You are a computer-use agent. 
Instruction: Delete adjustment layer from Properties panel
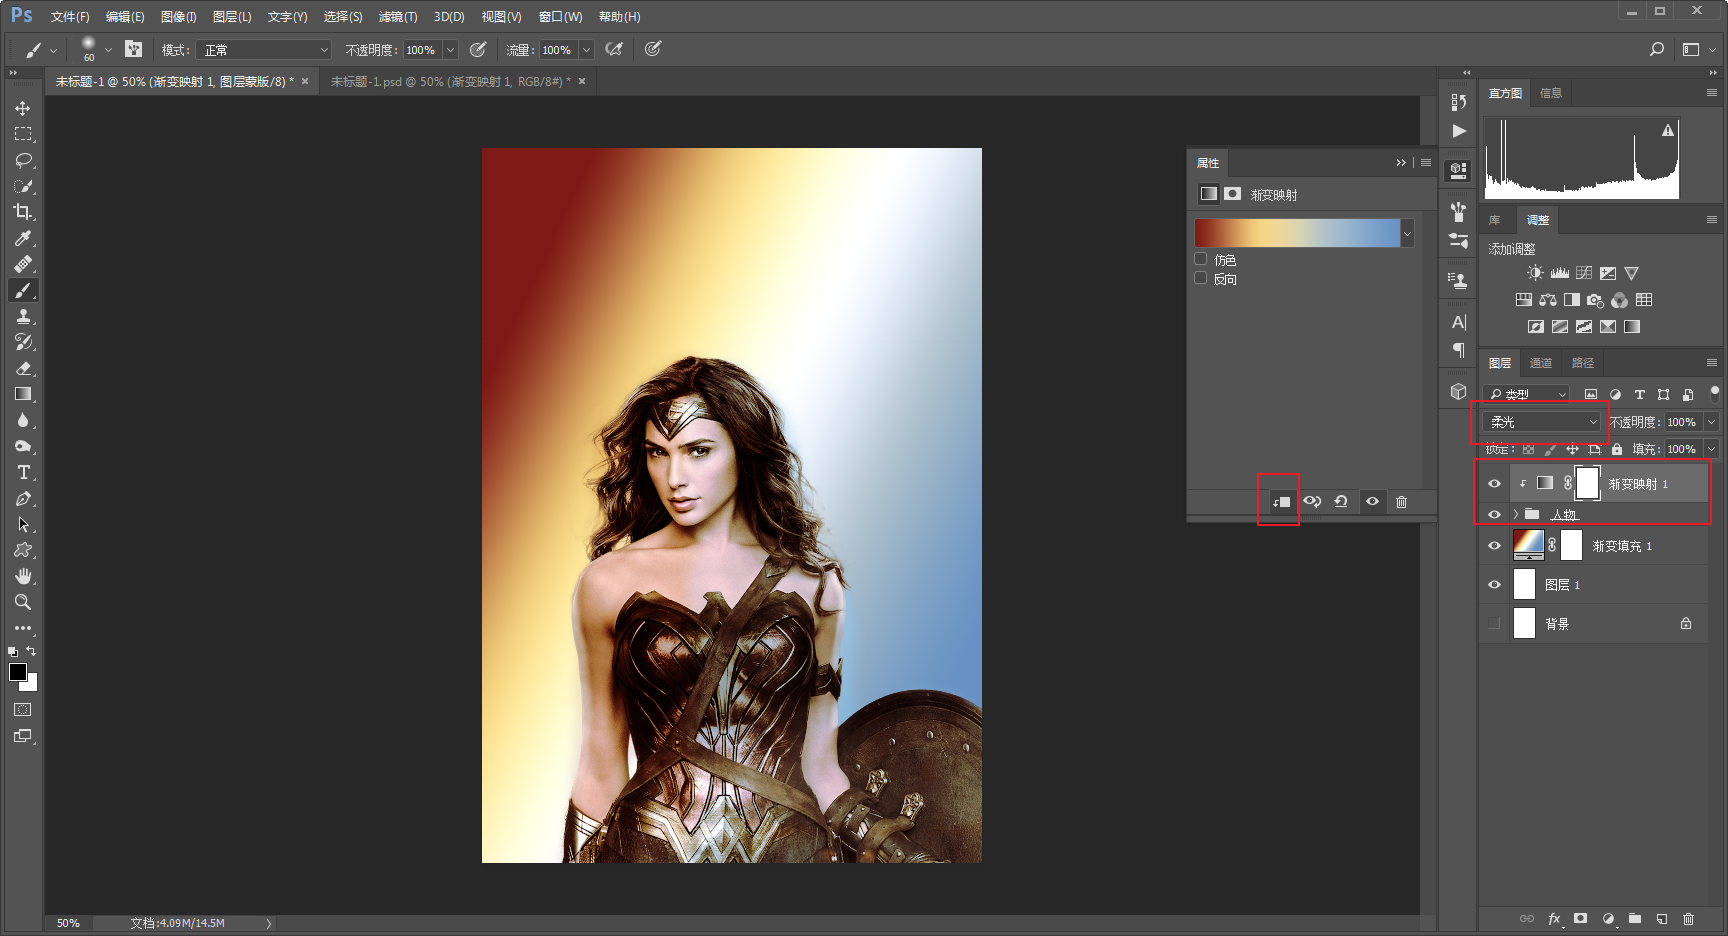tap(1401, 502)
